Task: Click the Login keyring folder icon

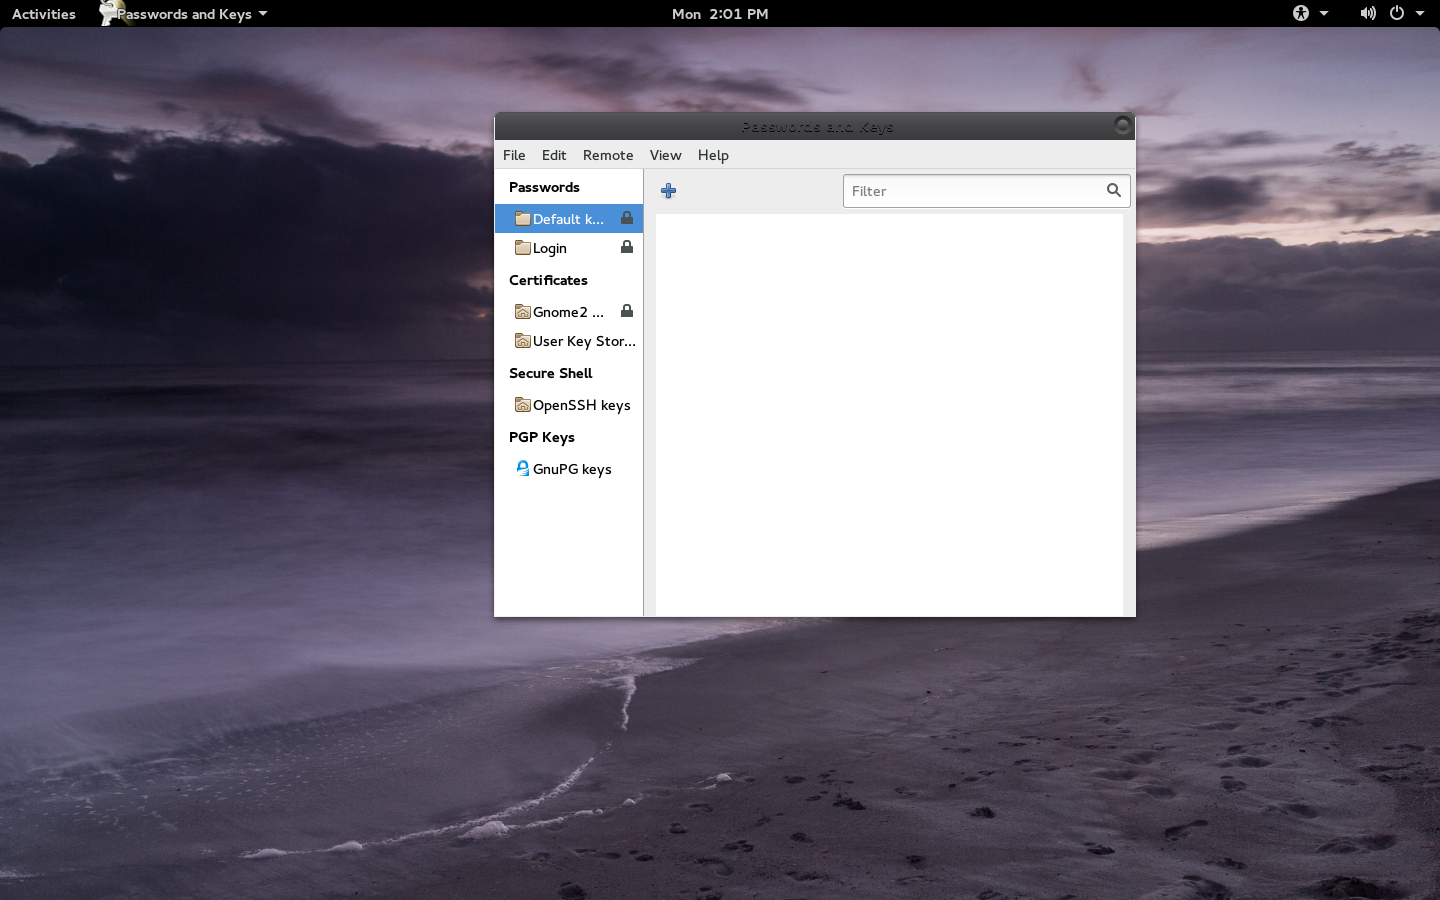Action: 522,247
